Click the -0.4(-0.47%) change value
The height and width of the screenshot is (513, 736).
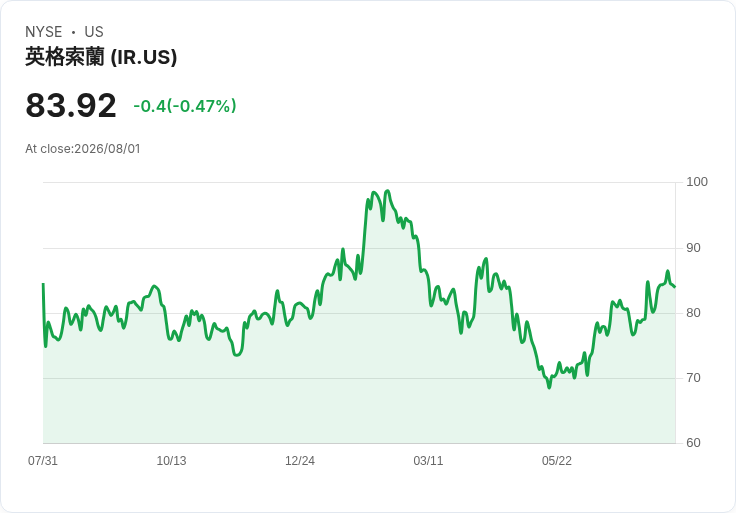tap(185, 106)
